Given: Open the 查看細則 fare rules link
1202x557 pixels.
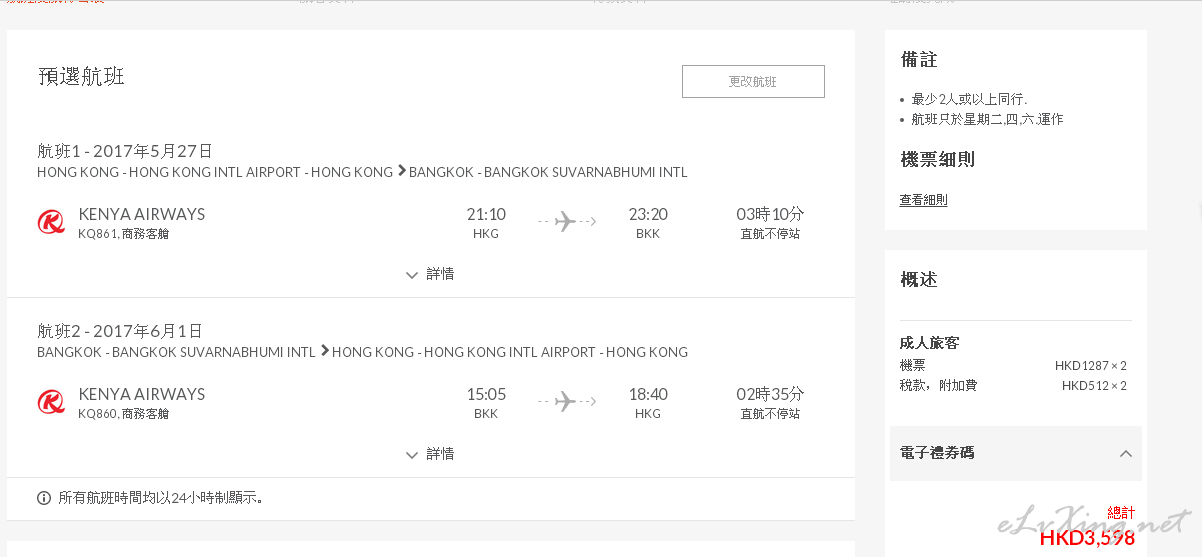Looking at the screenshot, I should pos(923,200).
